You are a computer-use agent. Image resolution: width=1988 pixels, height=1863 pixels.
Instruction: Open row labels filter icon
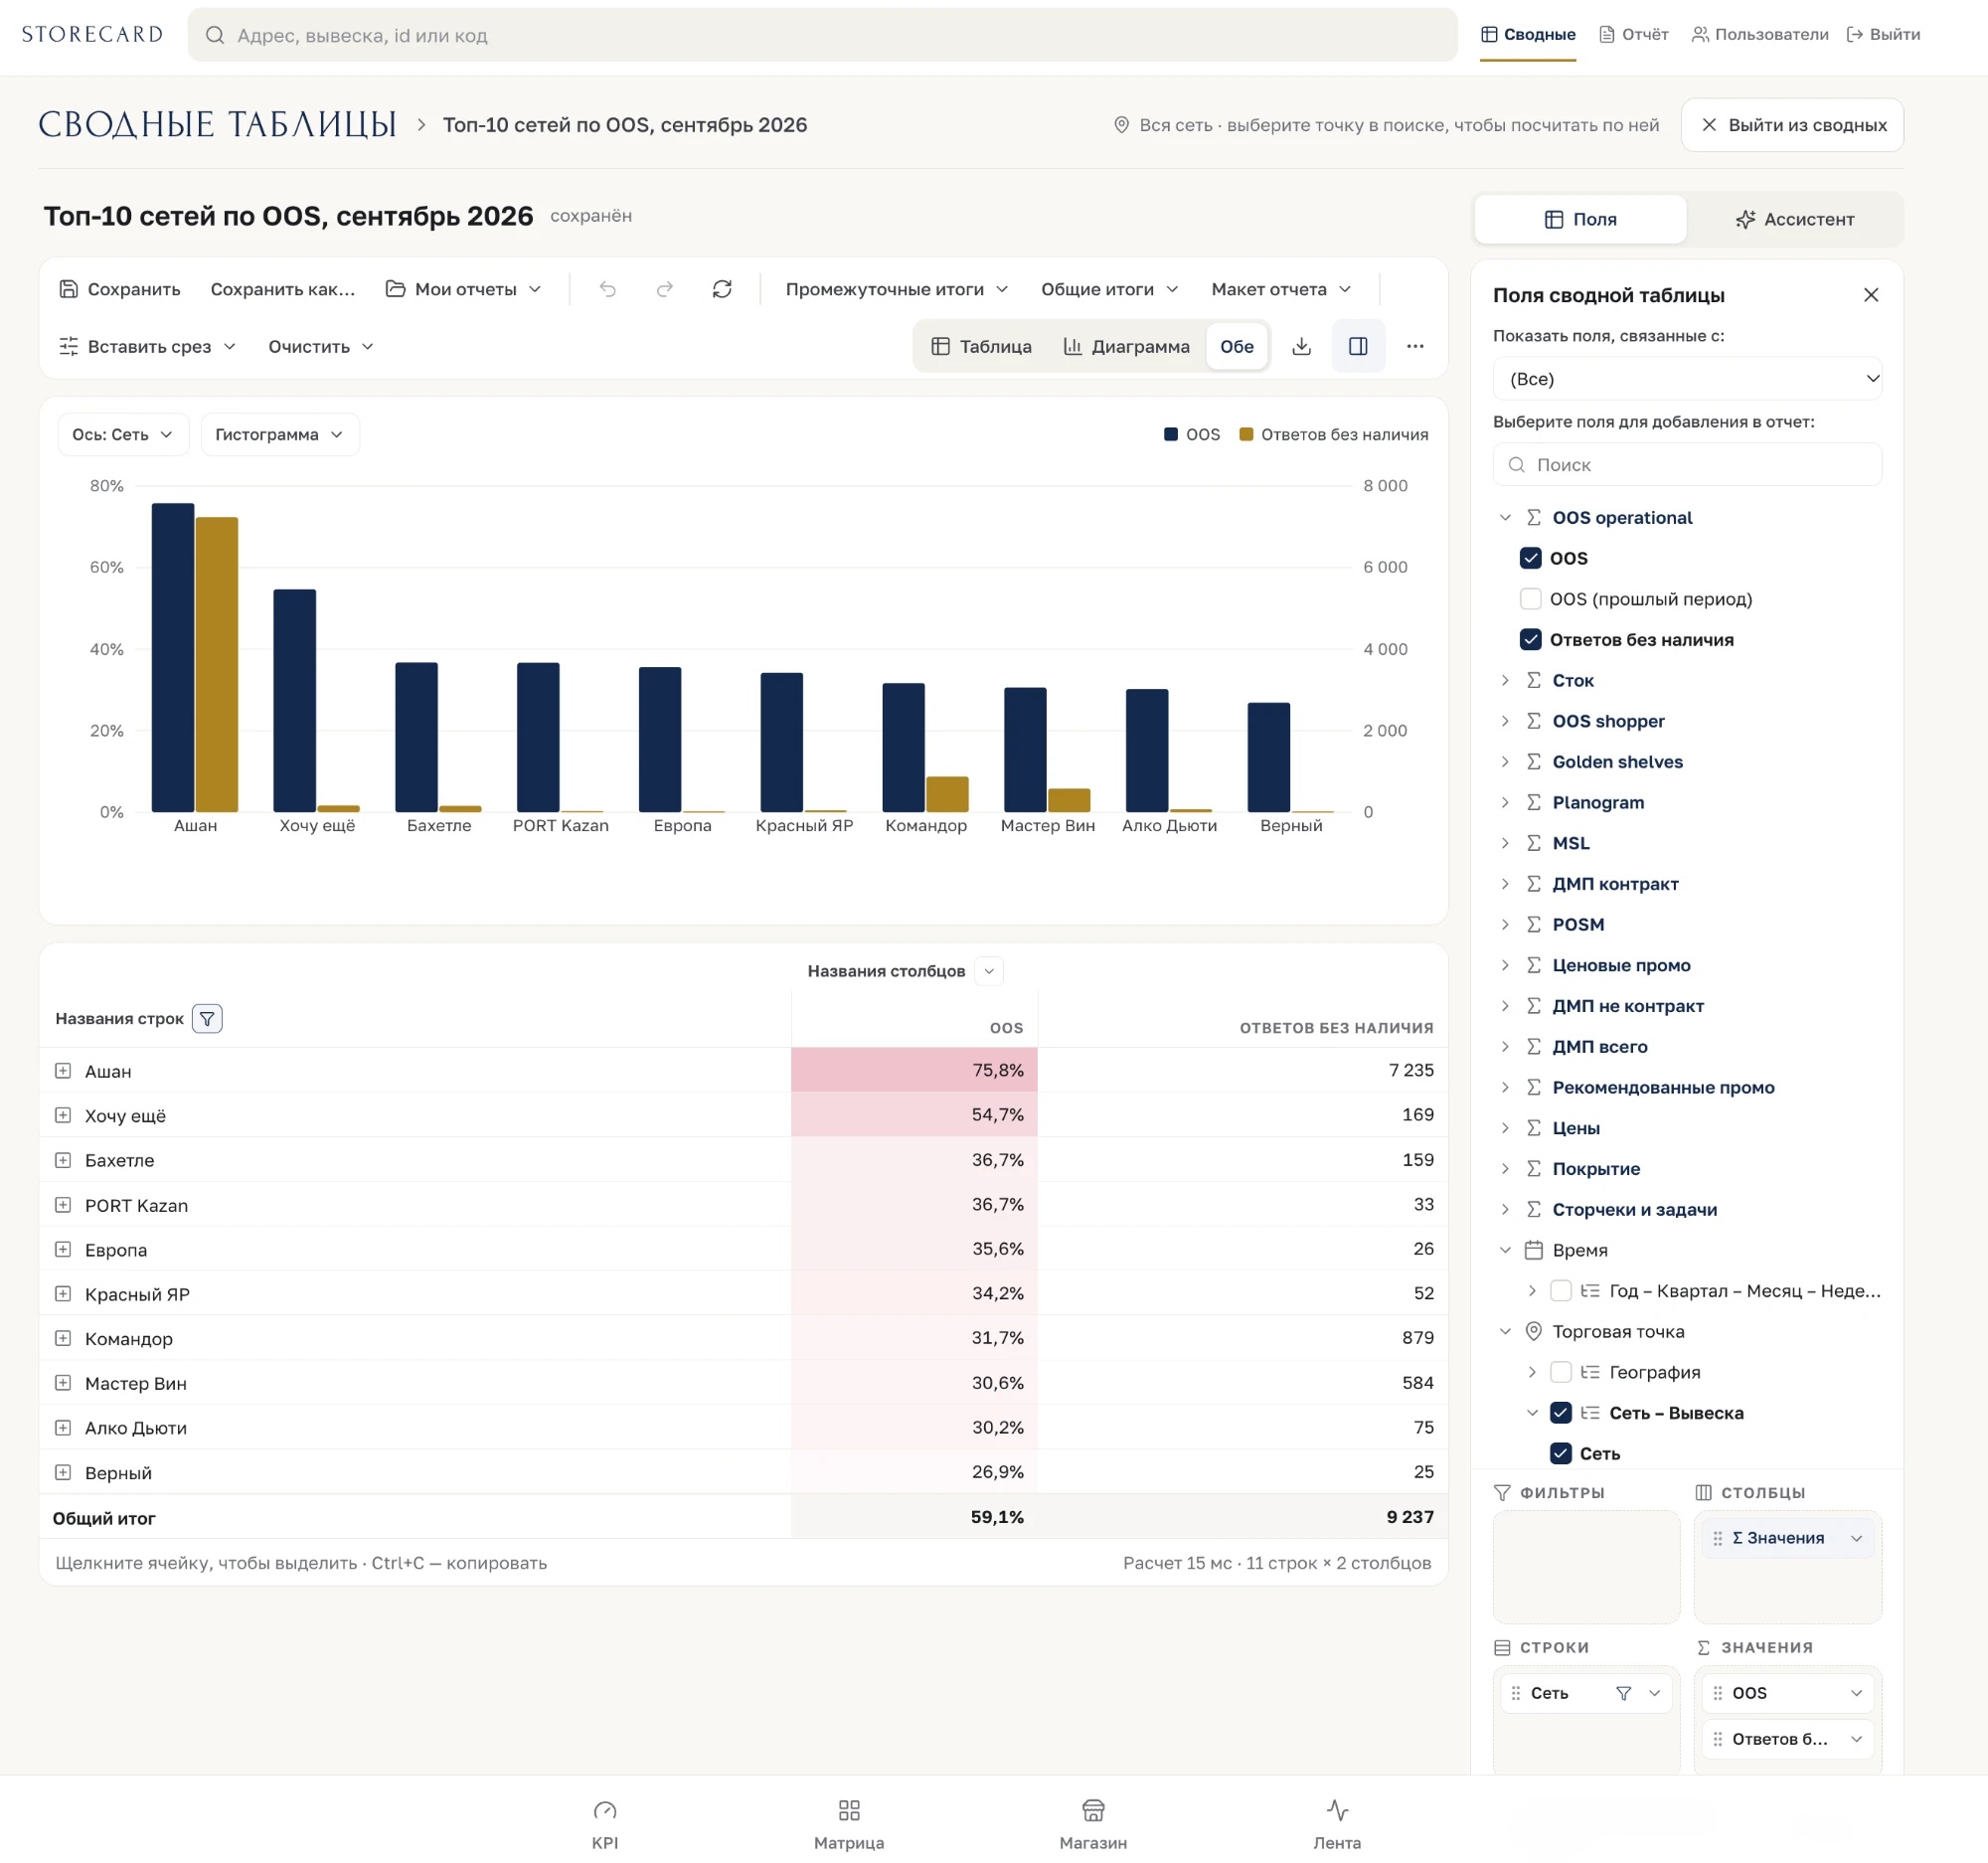[207, 1018]
